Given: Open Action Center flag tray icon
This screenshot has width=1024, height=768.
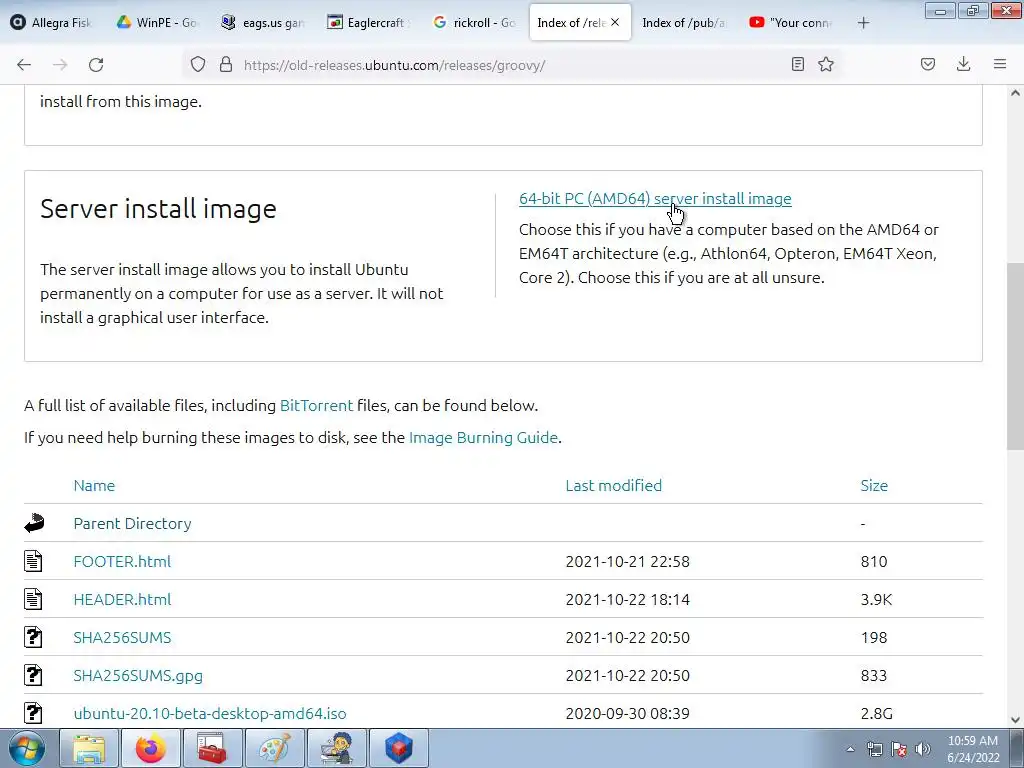Looking at the screenshot, I should (x=899, y=750).
